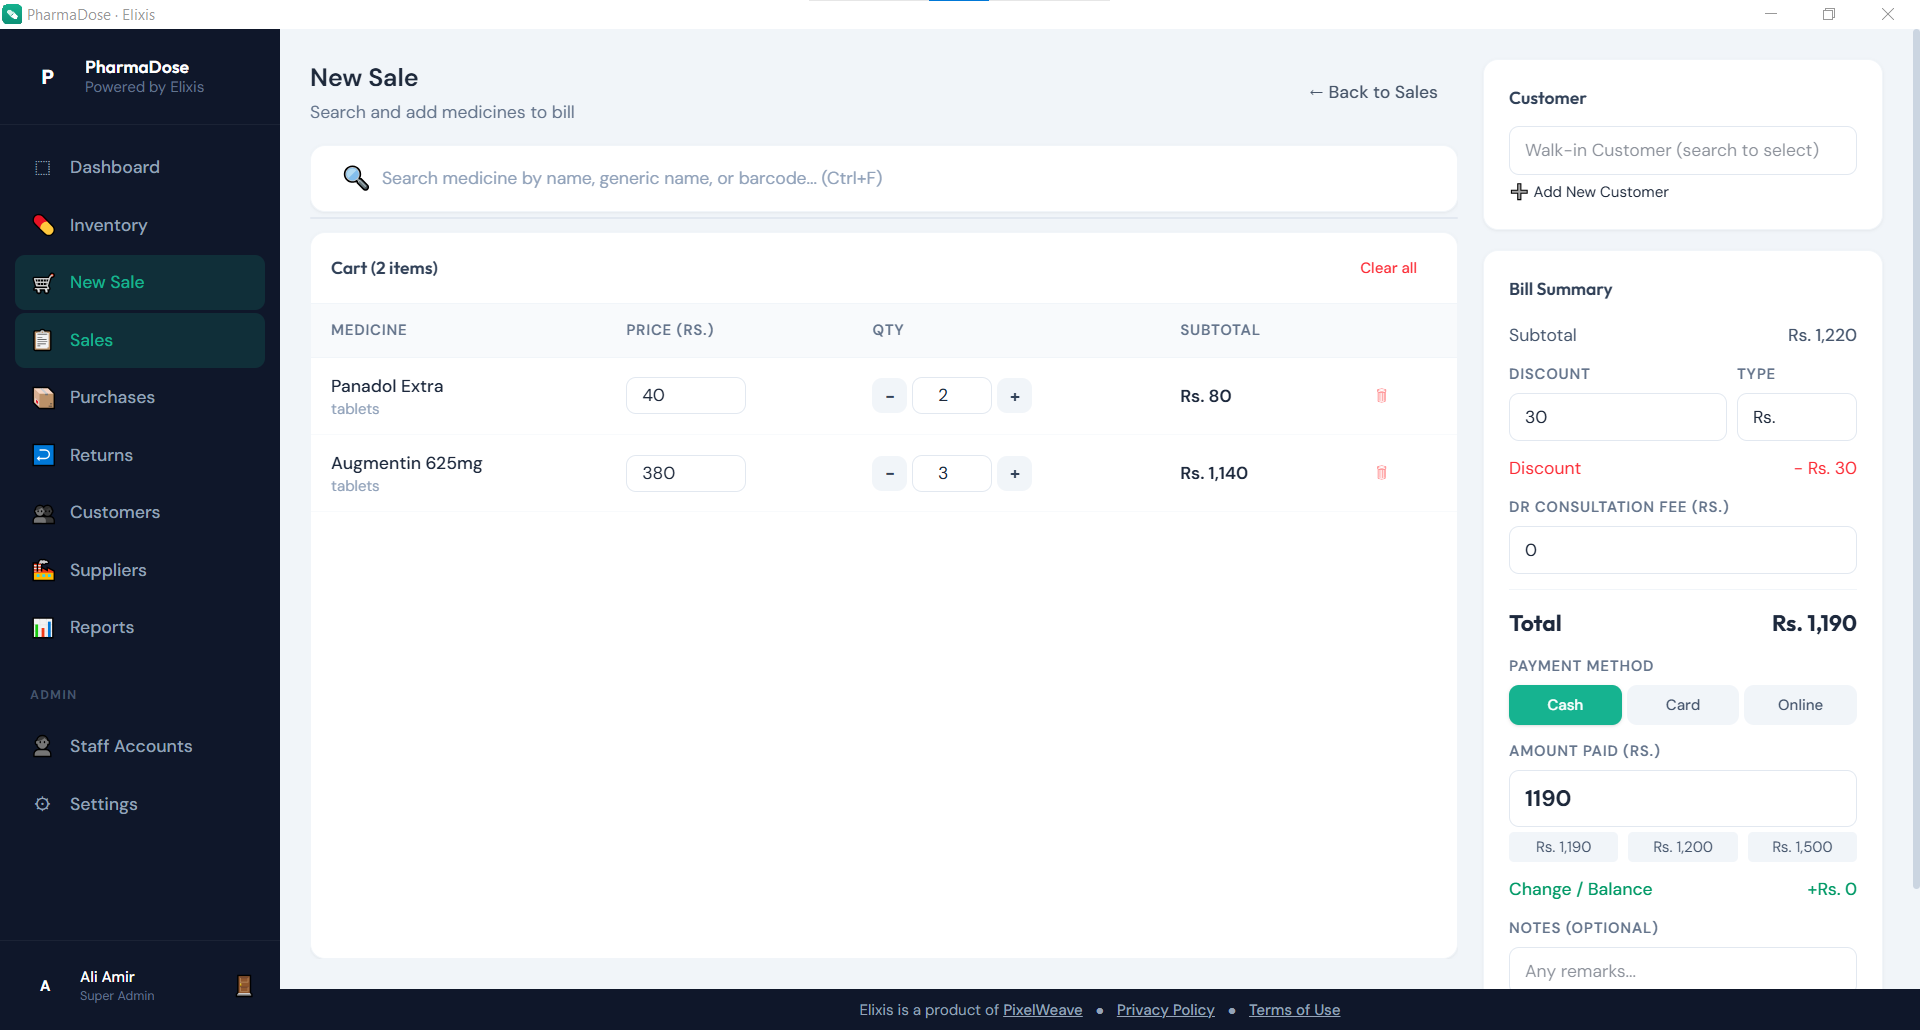1920x1030 pixels.
Task: Increase Panadol Extra quantity
Action: 1014,396
